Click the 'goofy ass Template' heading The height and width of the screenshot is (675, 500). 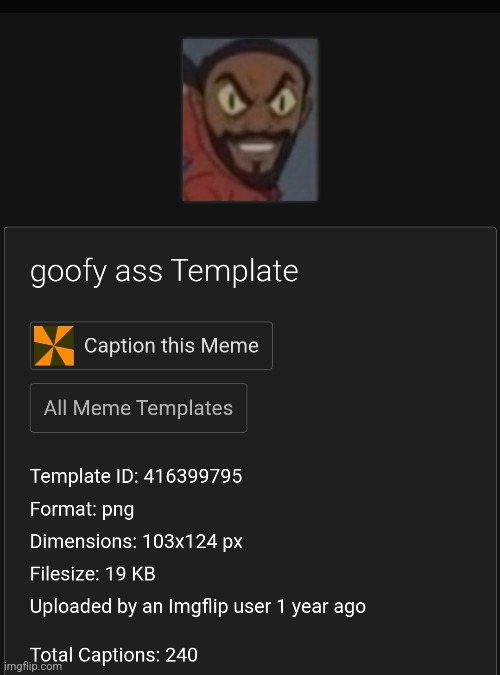(164, 271)
